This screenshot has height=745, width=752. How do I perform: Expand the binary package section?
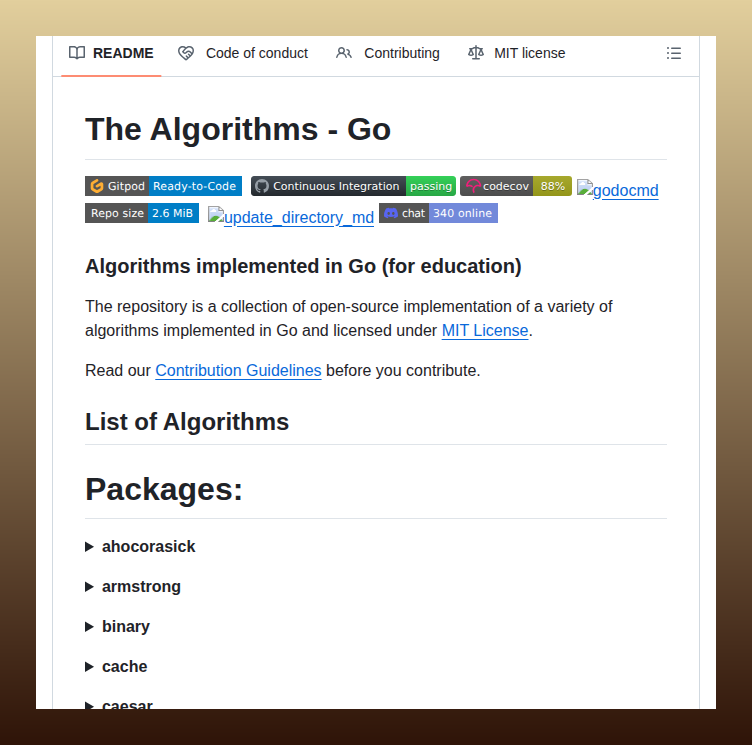(118, 627)
